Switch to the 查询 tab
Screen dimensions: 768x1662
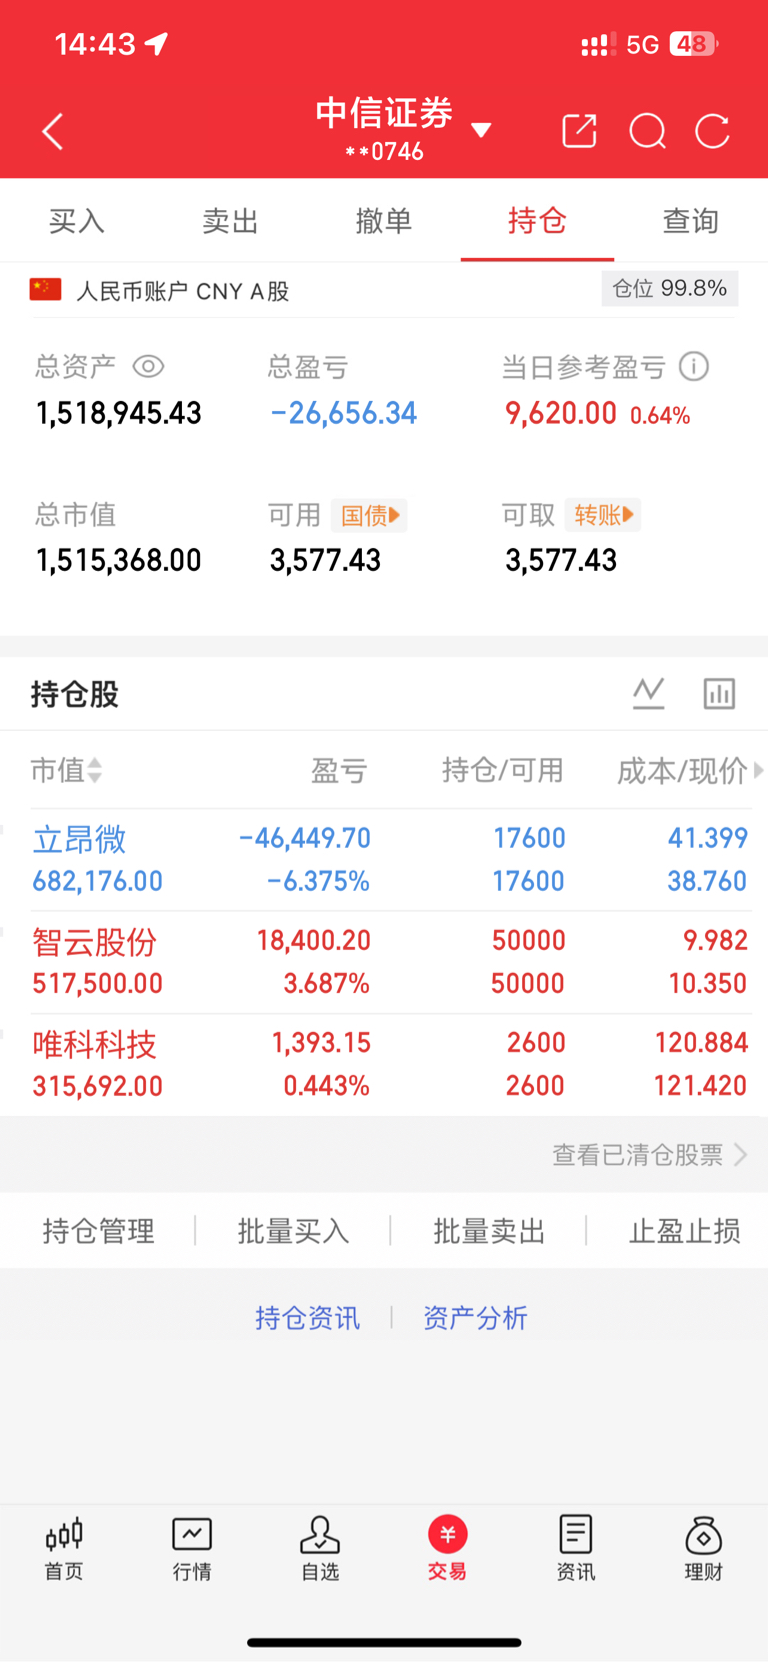691,221
